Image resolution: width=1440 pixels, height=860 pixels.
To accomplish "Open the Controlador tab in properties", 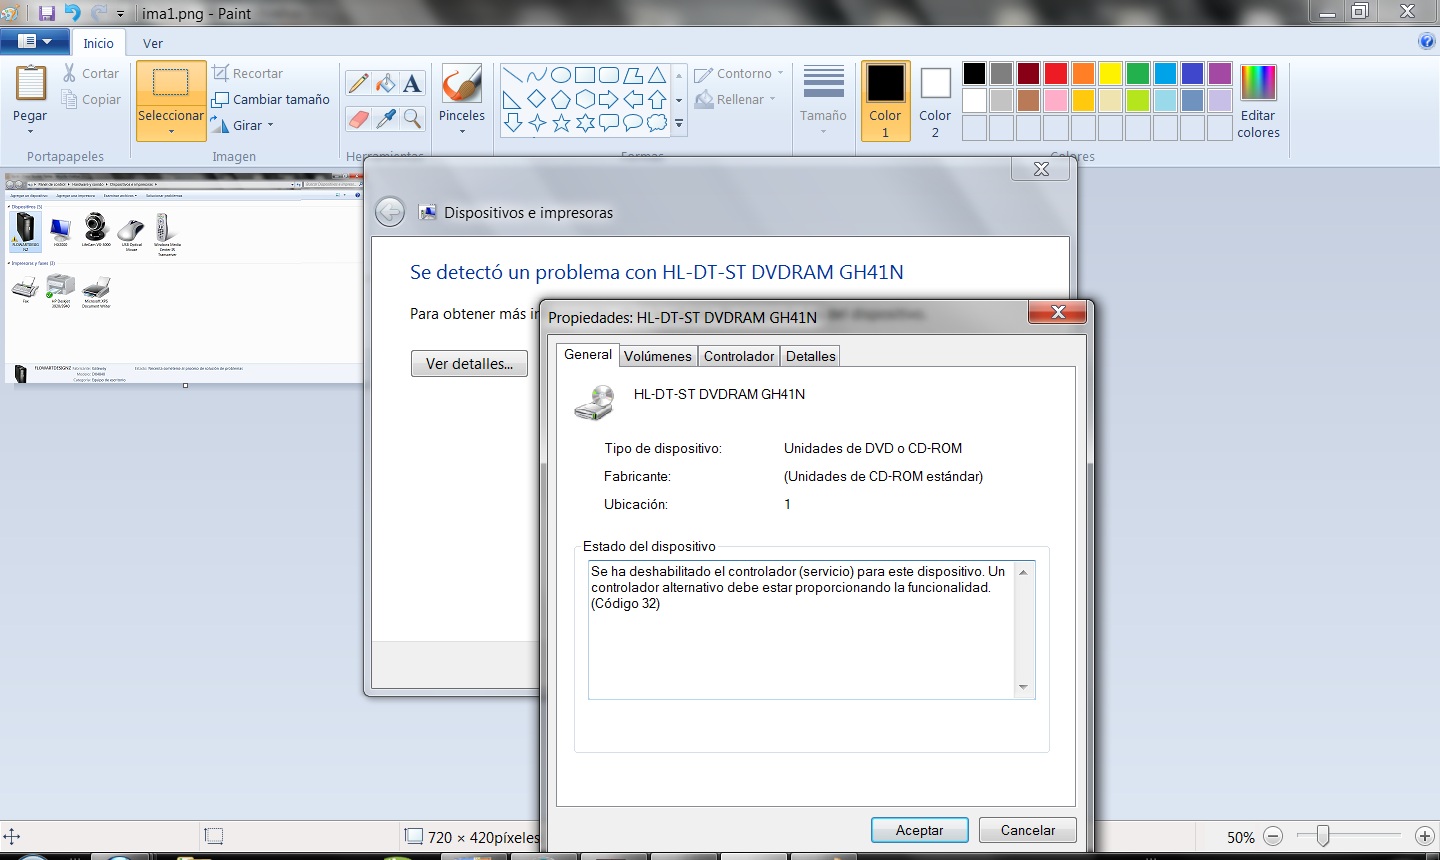I will pyautogui.click(x=738, y=356).
